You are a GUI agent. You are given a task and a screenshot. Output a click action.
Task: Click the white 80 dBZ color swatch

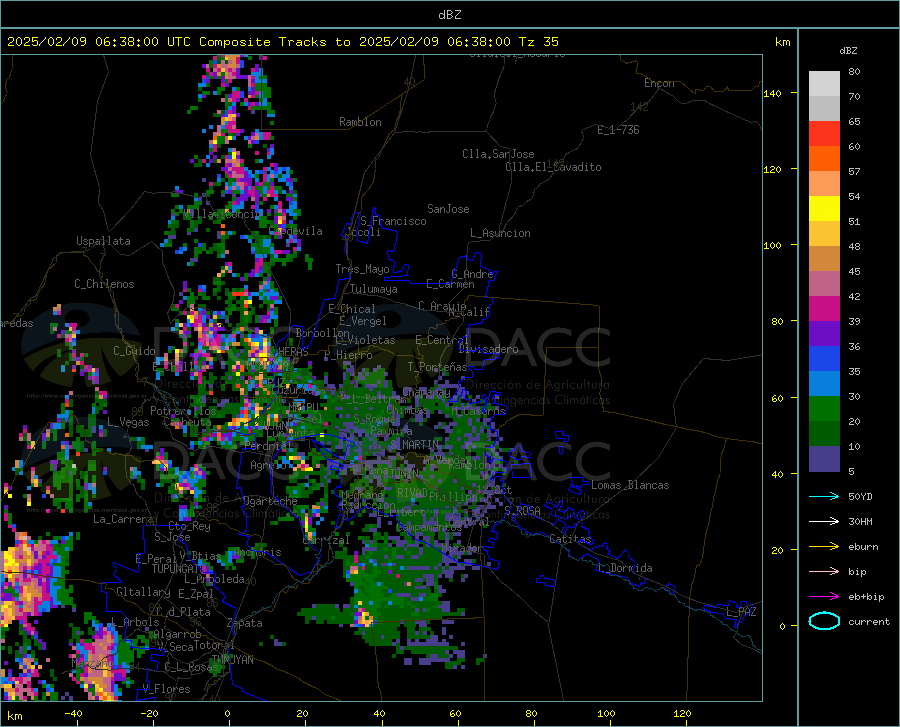pos(824,84)
